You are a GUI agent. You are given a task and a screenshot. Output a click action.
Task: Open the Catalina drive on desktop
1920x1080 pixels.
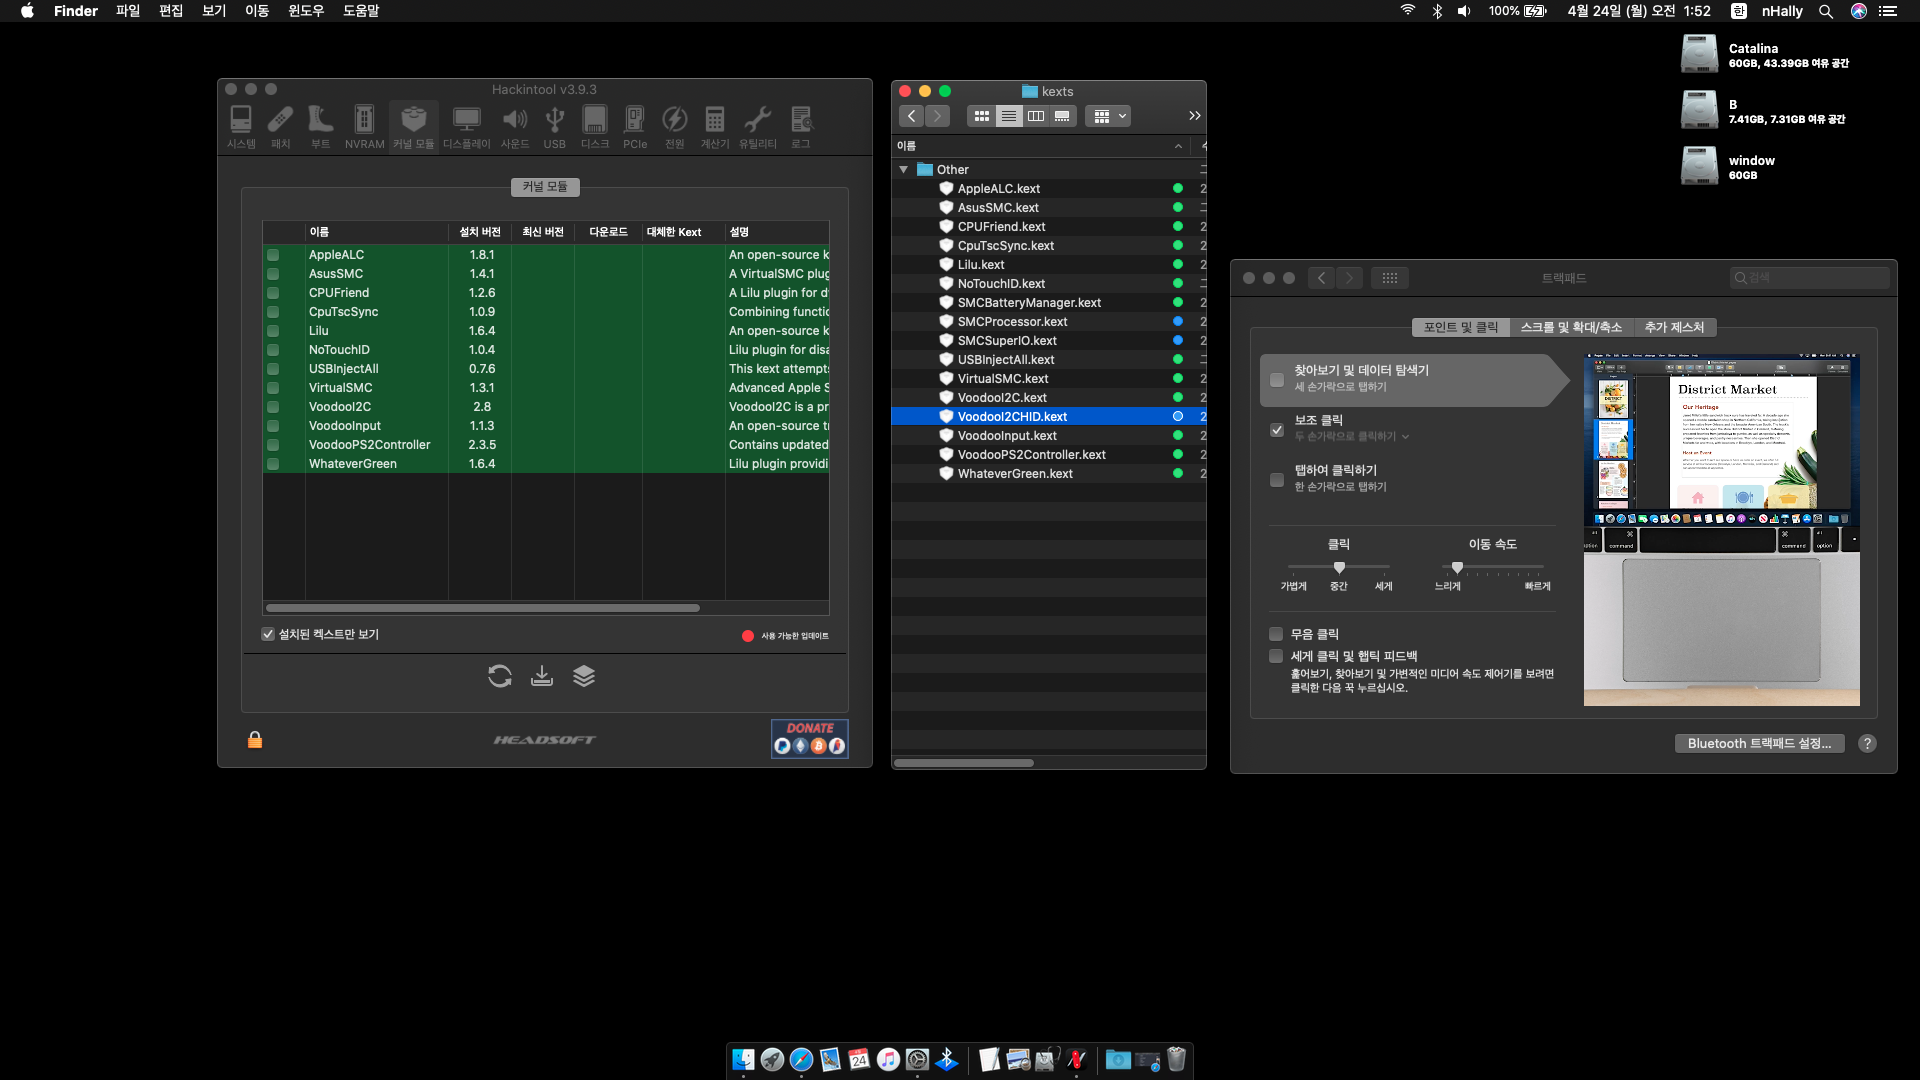pyautogui.click(x=1699, y=54)
